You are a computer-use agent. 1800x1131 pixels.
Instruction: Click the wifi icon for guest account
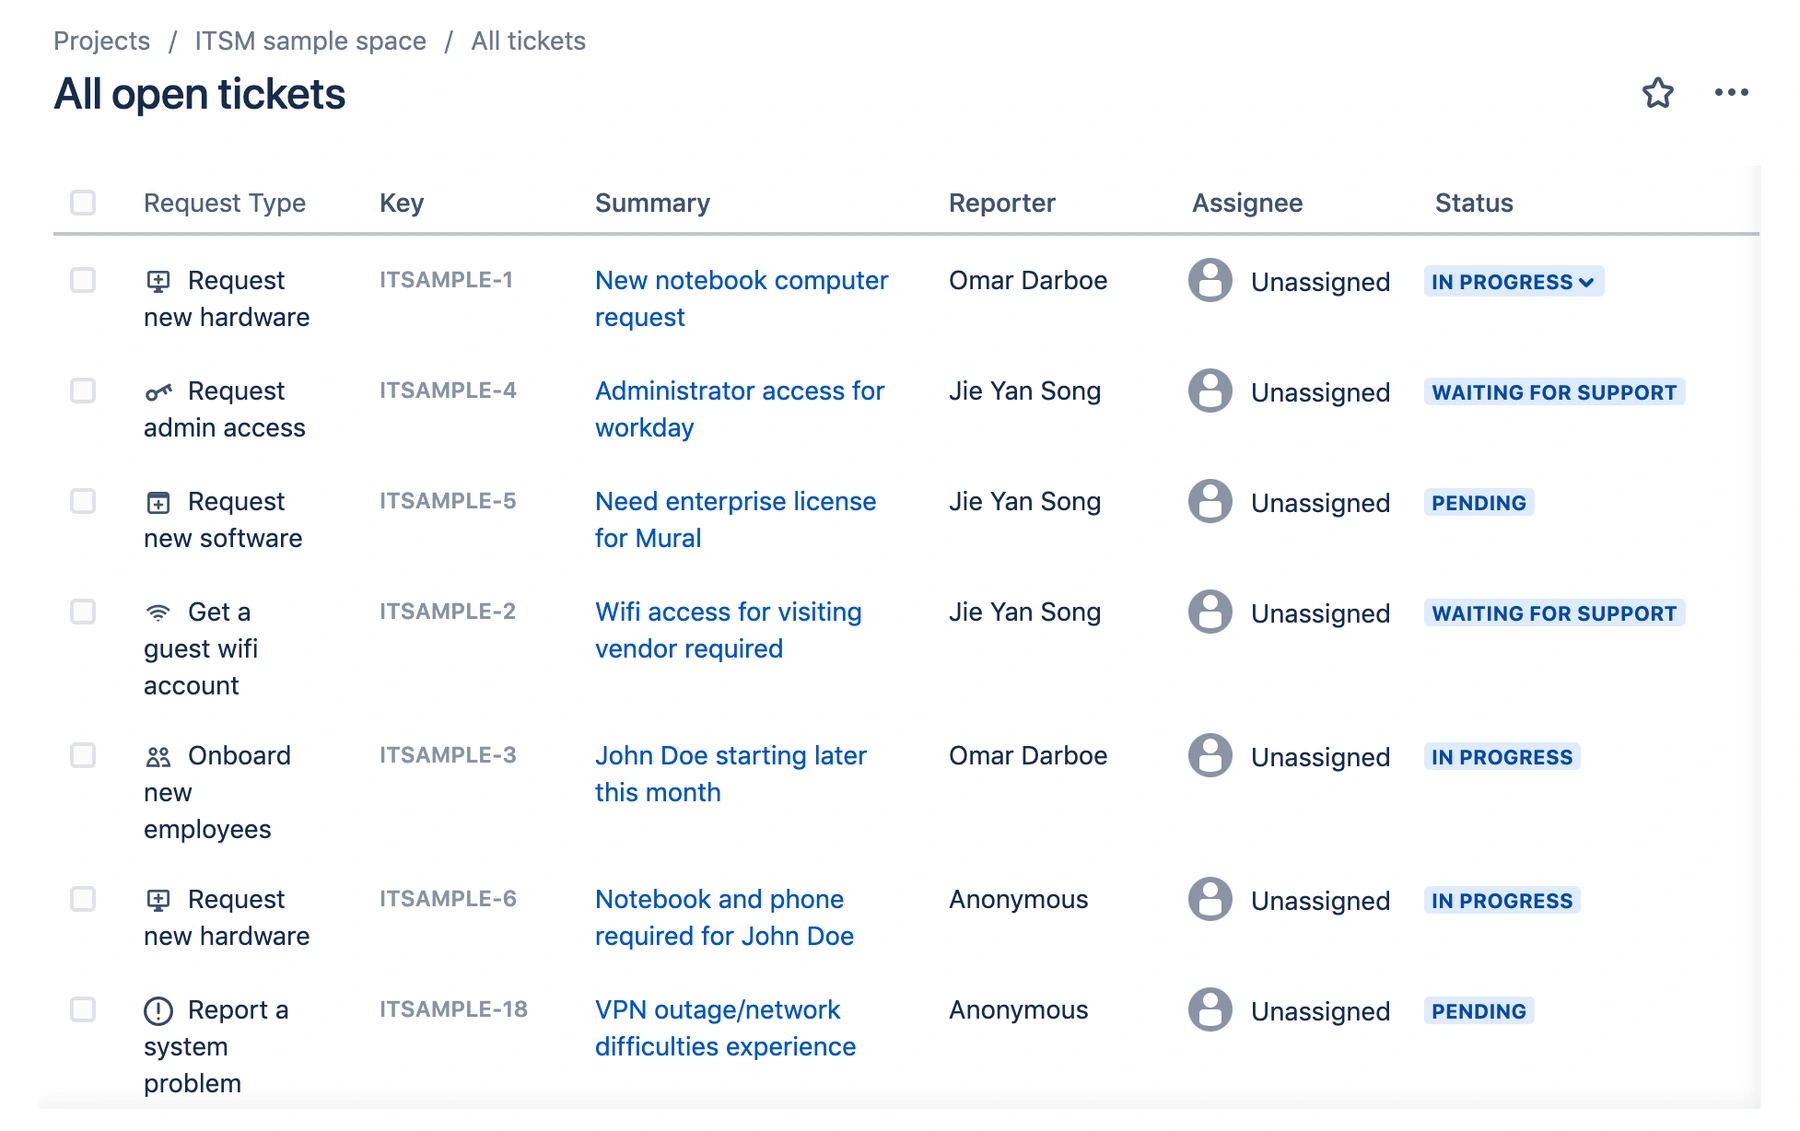158,612
